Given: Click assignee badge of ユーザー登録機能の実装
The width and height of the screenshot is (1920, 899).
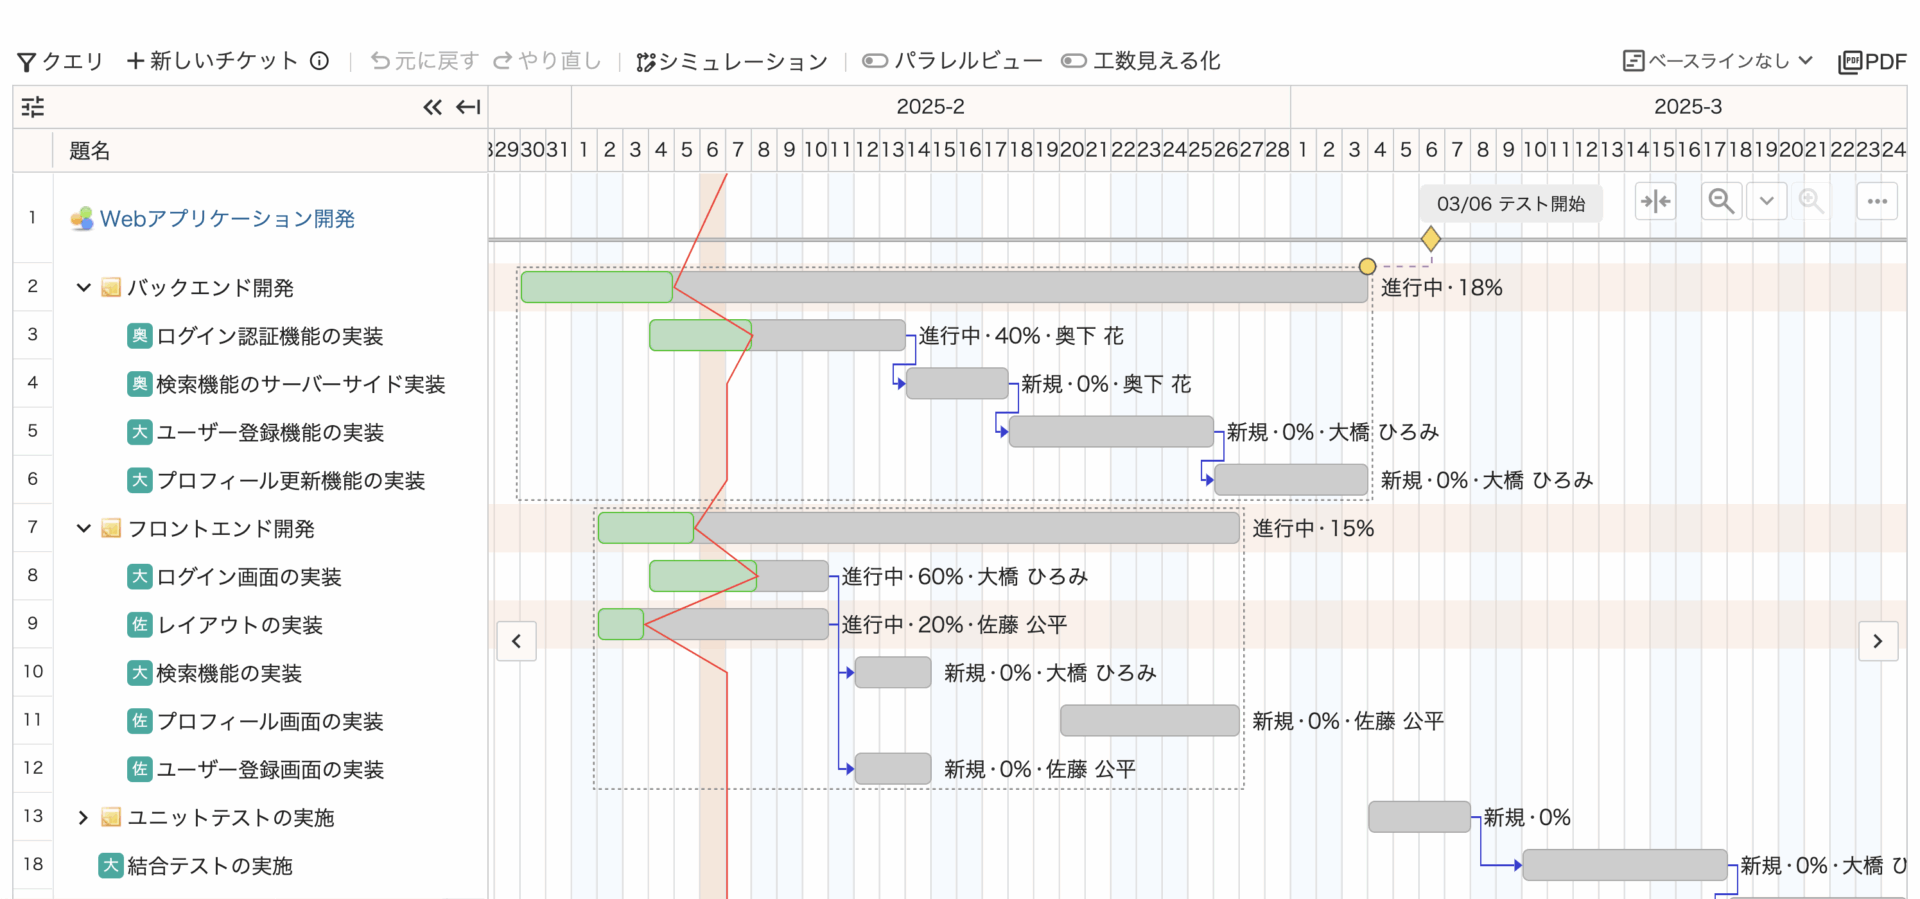Looking at the screenshot, I should (140, 432).
